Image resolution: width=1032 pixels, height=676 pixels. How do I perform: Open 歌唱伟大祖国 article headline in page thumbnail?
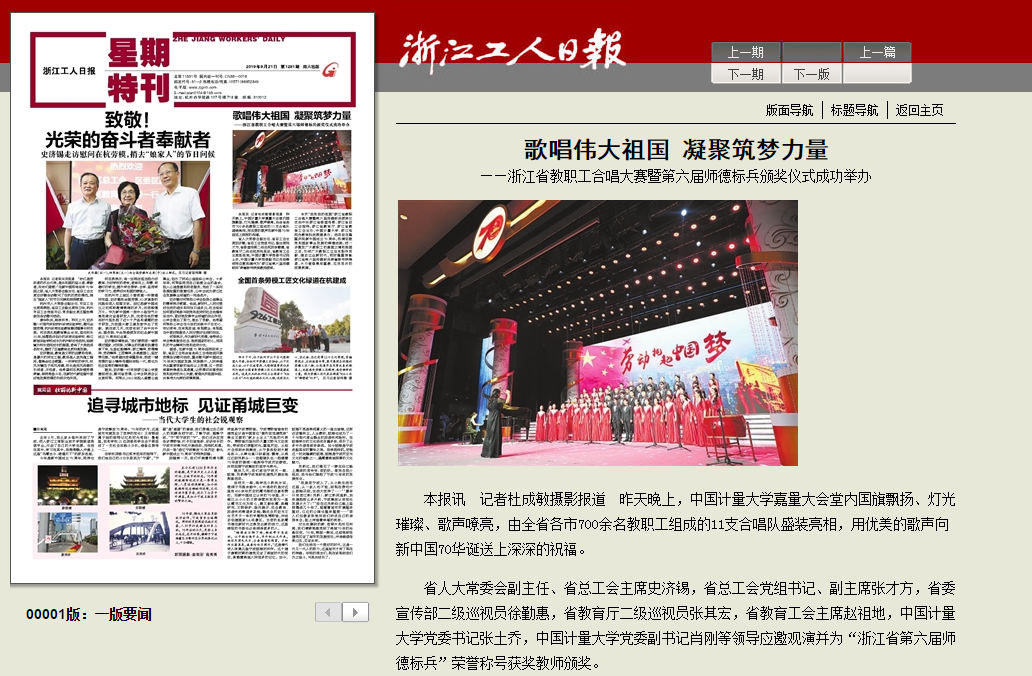pos(292,116)
